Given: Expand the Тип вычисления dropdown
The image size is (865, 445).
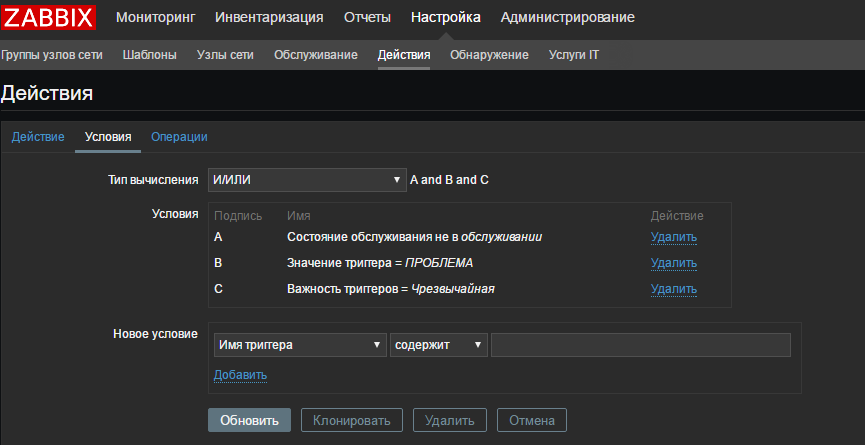Looking at the screenshot, I should pyautogui.click(x=305, y=181).
